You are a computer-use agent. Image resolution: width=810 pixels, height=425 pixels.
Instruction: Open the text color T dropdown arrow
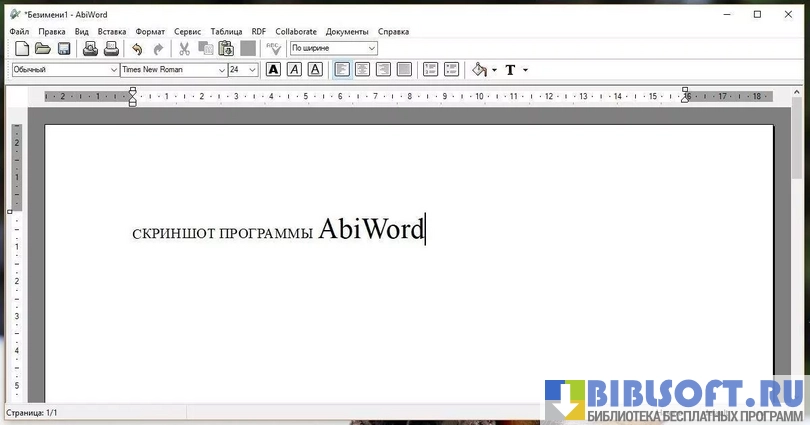pyautogui.click(x=525, y=70)
